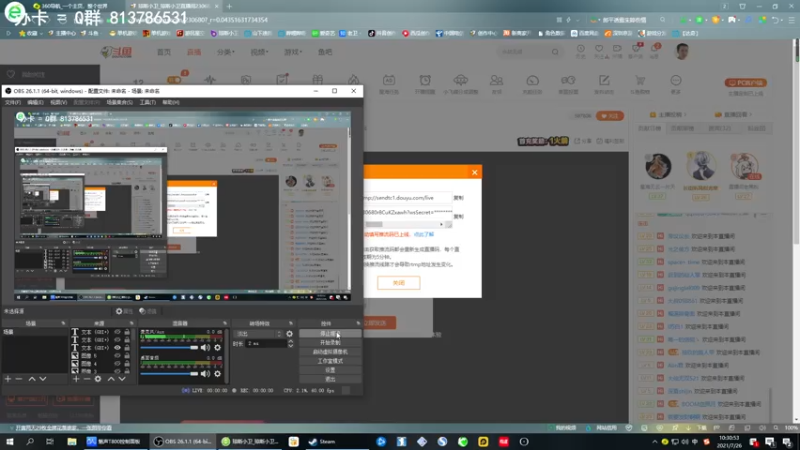Open OBS source Properties button above docks
Image resolution: width=800 pixels, height=450 pixels.
coord(124,311)
